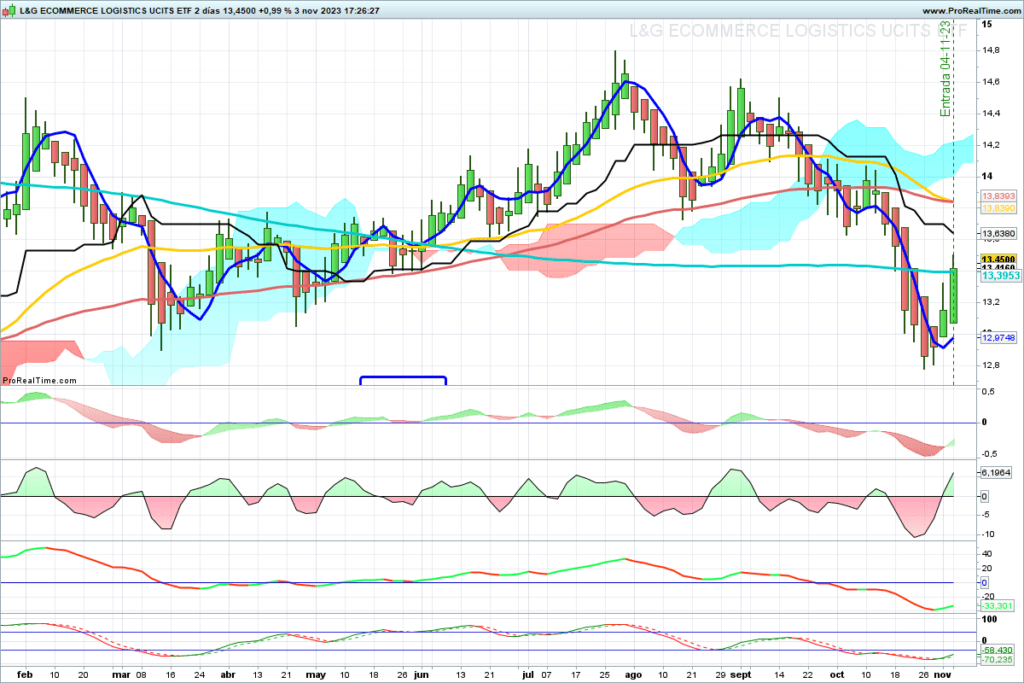Click the 'oct' date axis label

837,675
